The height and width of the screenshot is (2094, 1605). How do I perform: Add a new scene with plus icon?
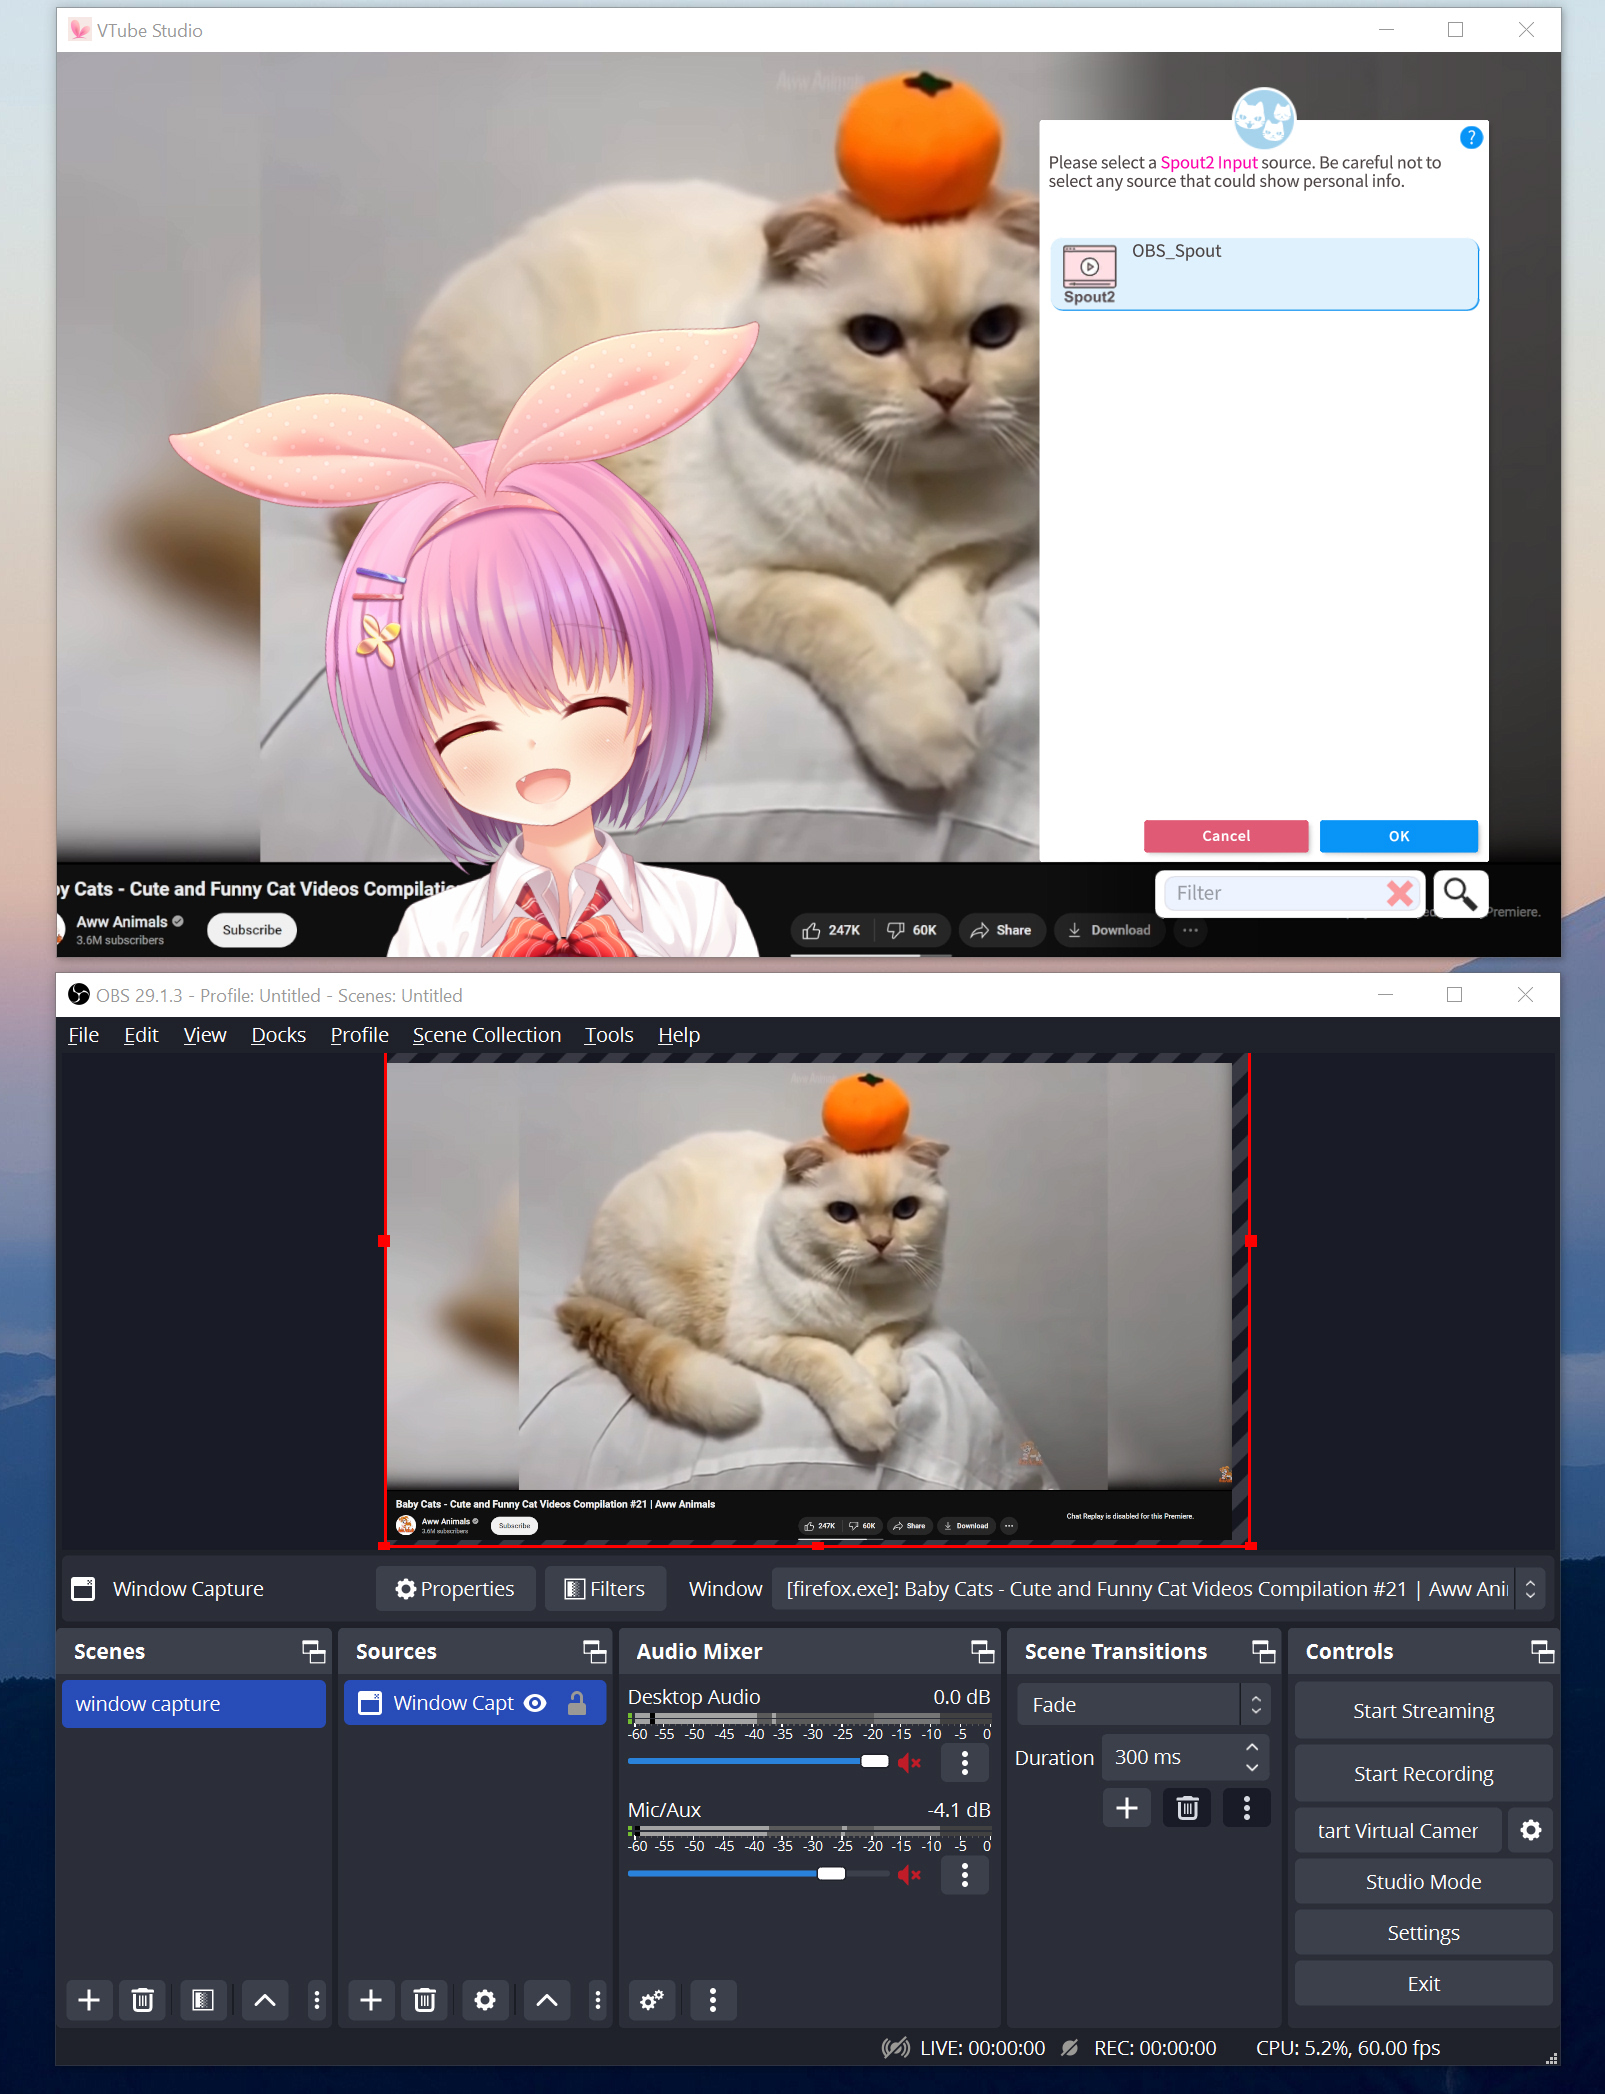click(x=89, y=1999)
